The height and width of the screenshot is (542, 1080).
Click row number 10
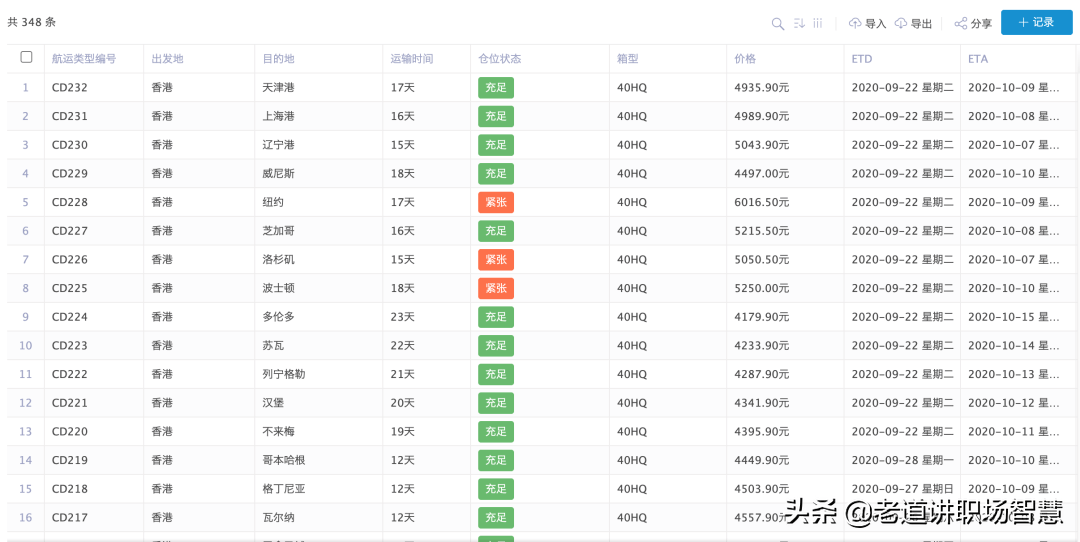coord(25,346)
